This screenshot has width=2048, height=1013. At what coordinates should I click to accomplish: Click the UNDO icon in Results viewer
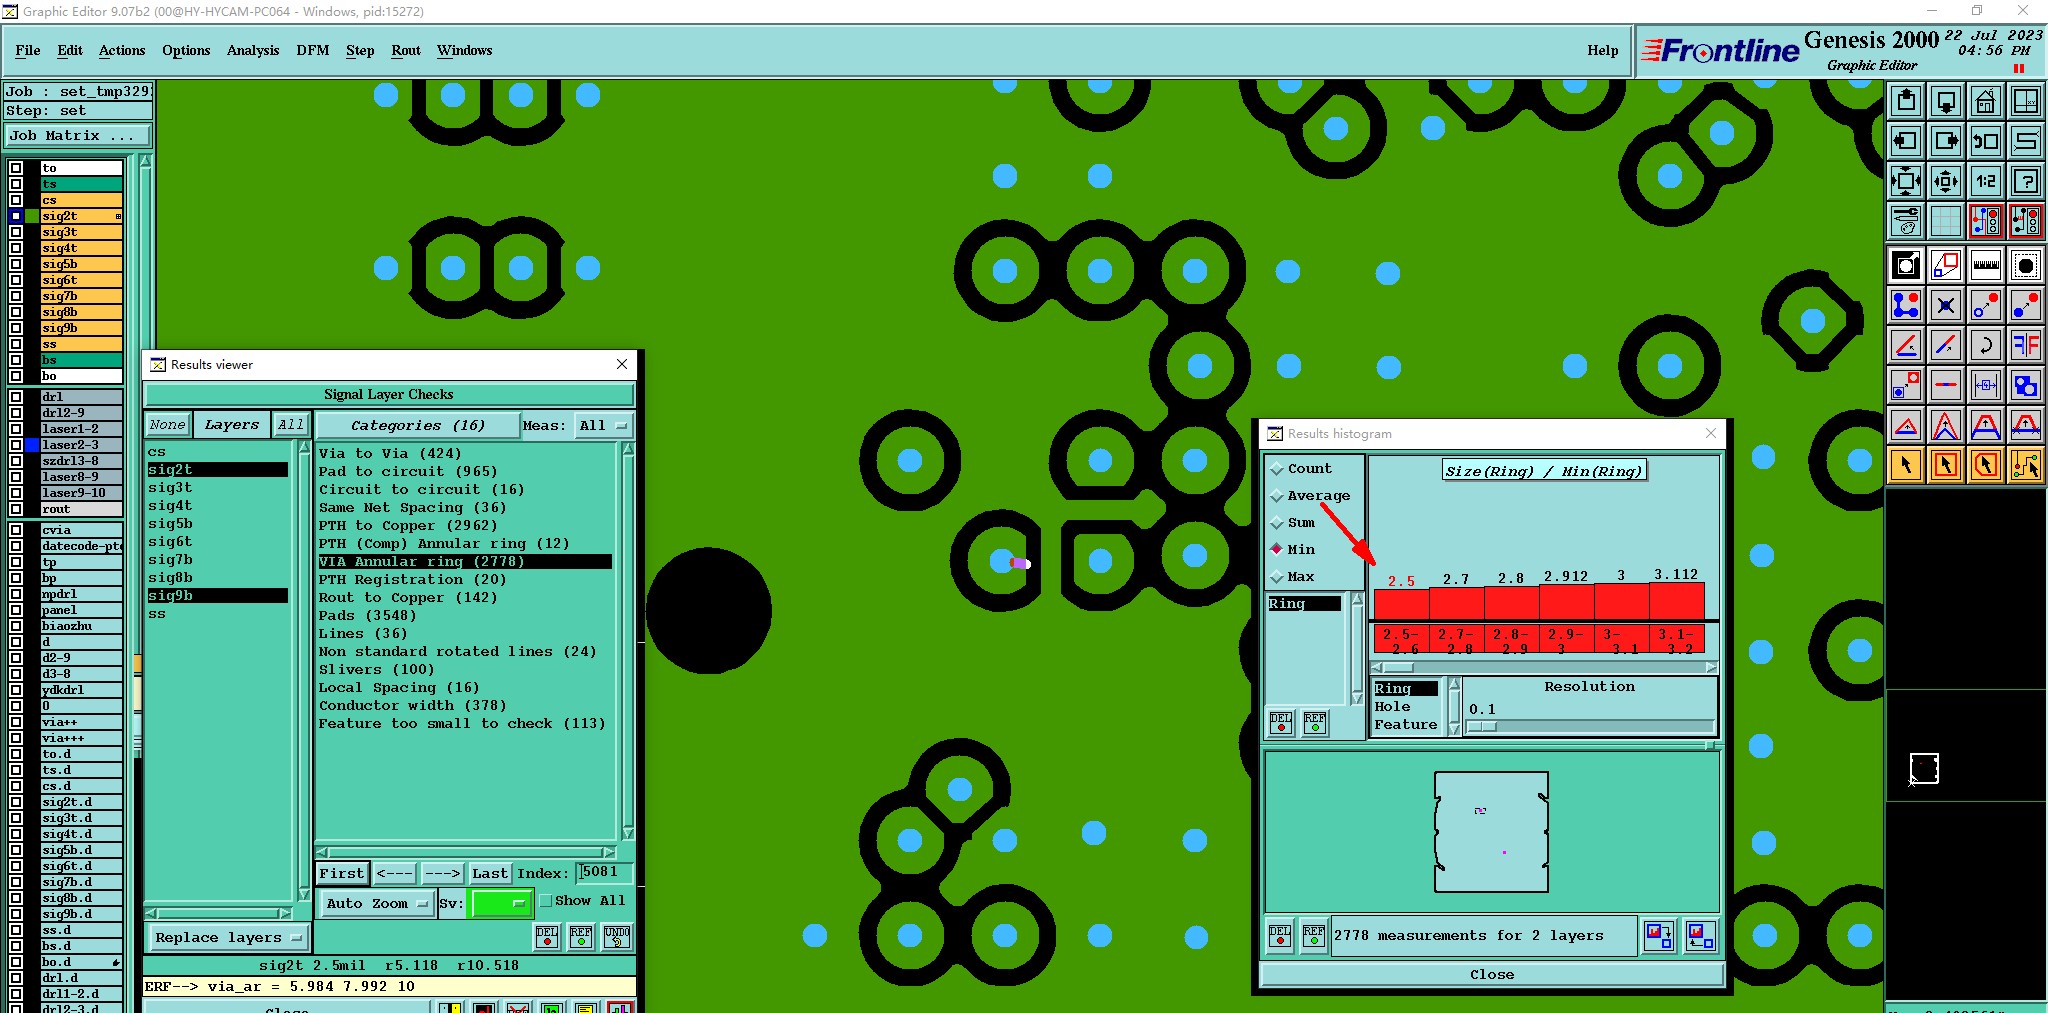(x=617, y=937)
